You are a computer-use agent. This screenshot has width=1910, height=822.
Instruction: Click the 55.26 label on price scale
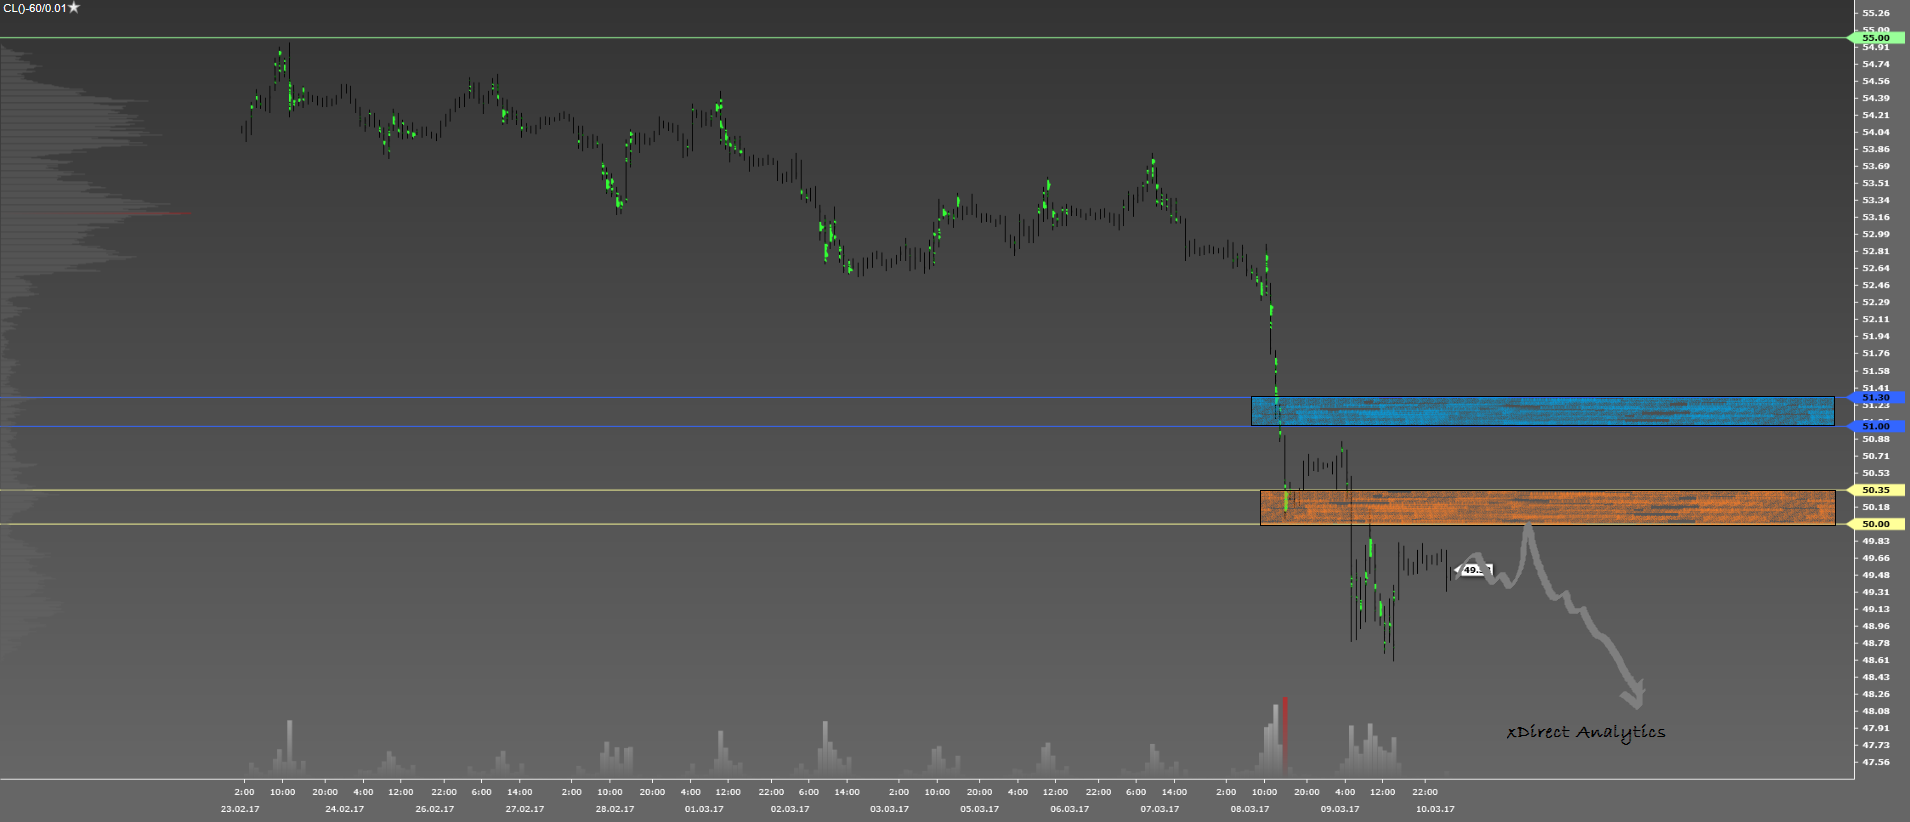[x=1876, y=13]
